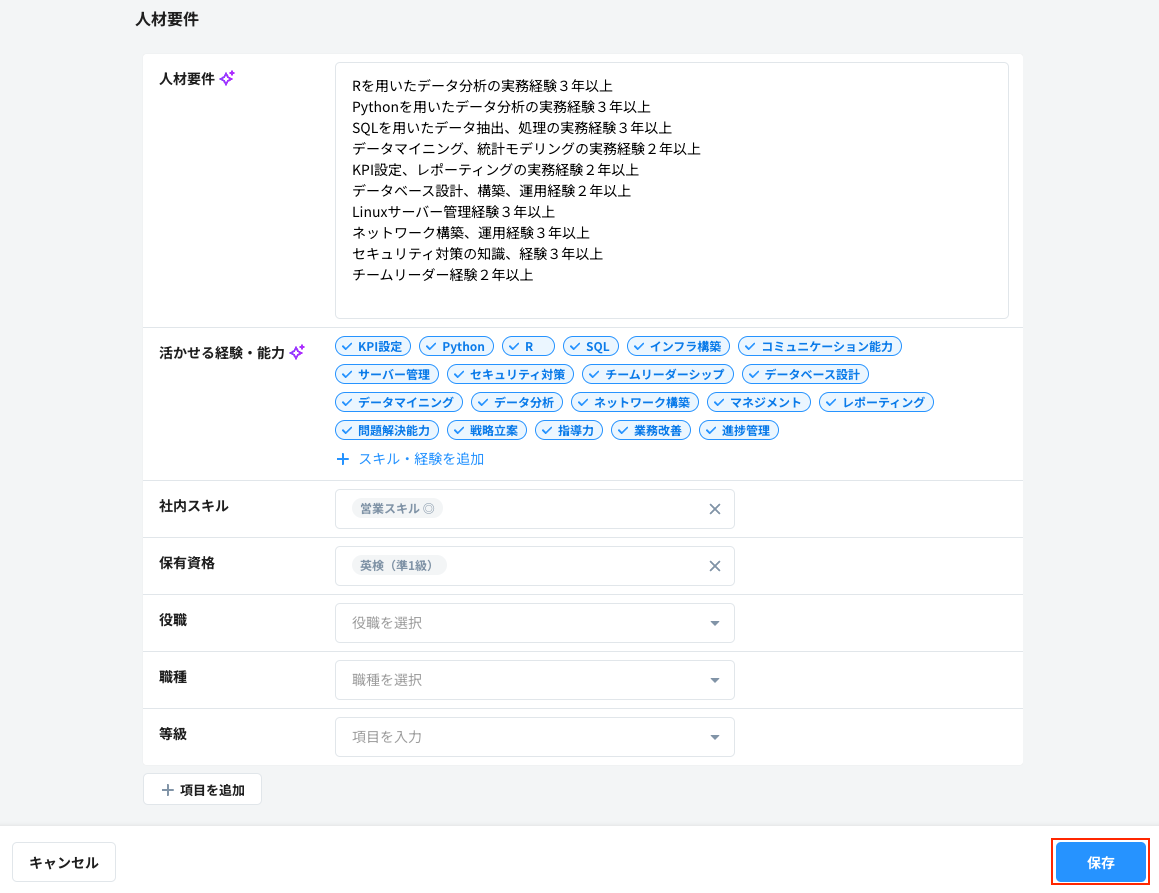This screenshot has width=1159, height=893.
Task: Click the checkmark icon inside the R chip
Action: click(x=515, y=346)
